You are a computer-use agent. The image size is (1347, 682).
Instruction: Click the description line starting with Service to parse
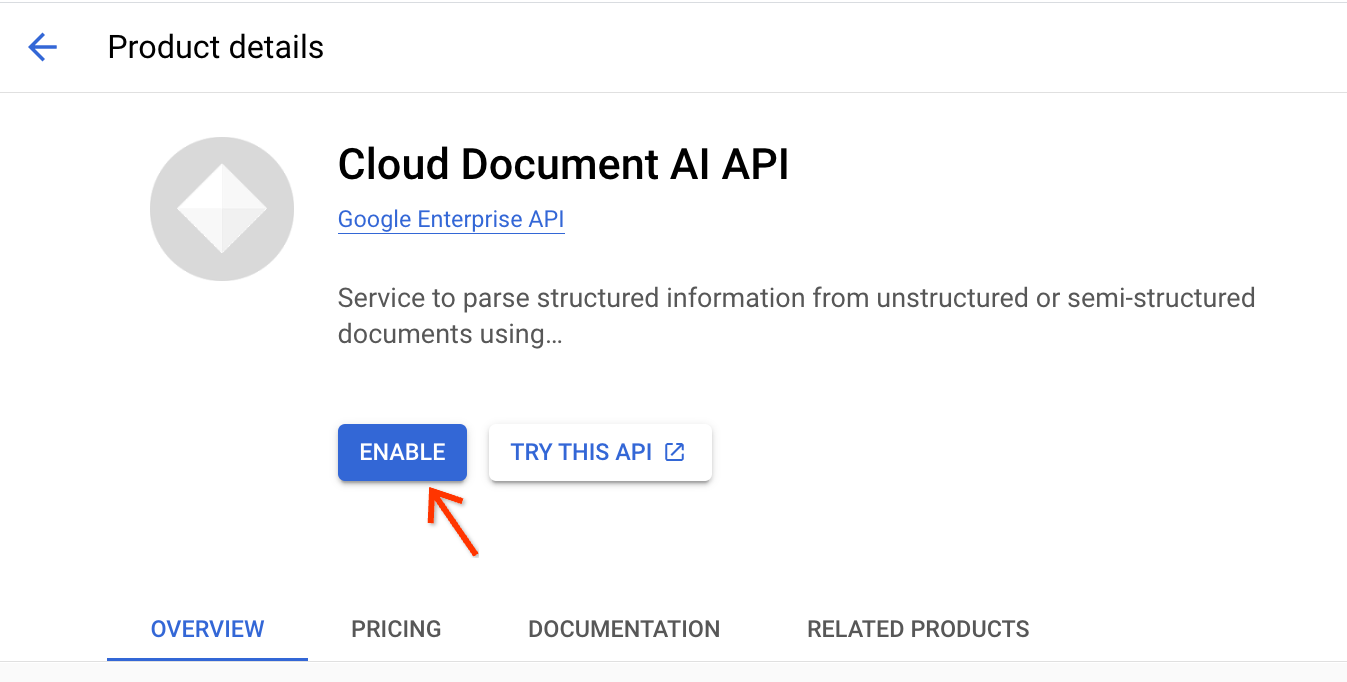tap(796, 298)
